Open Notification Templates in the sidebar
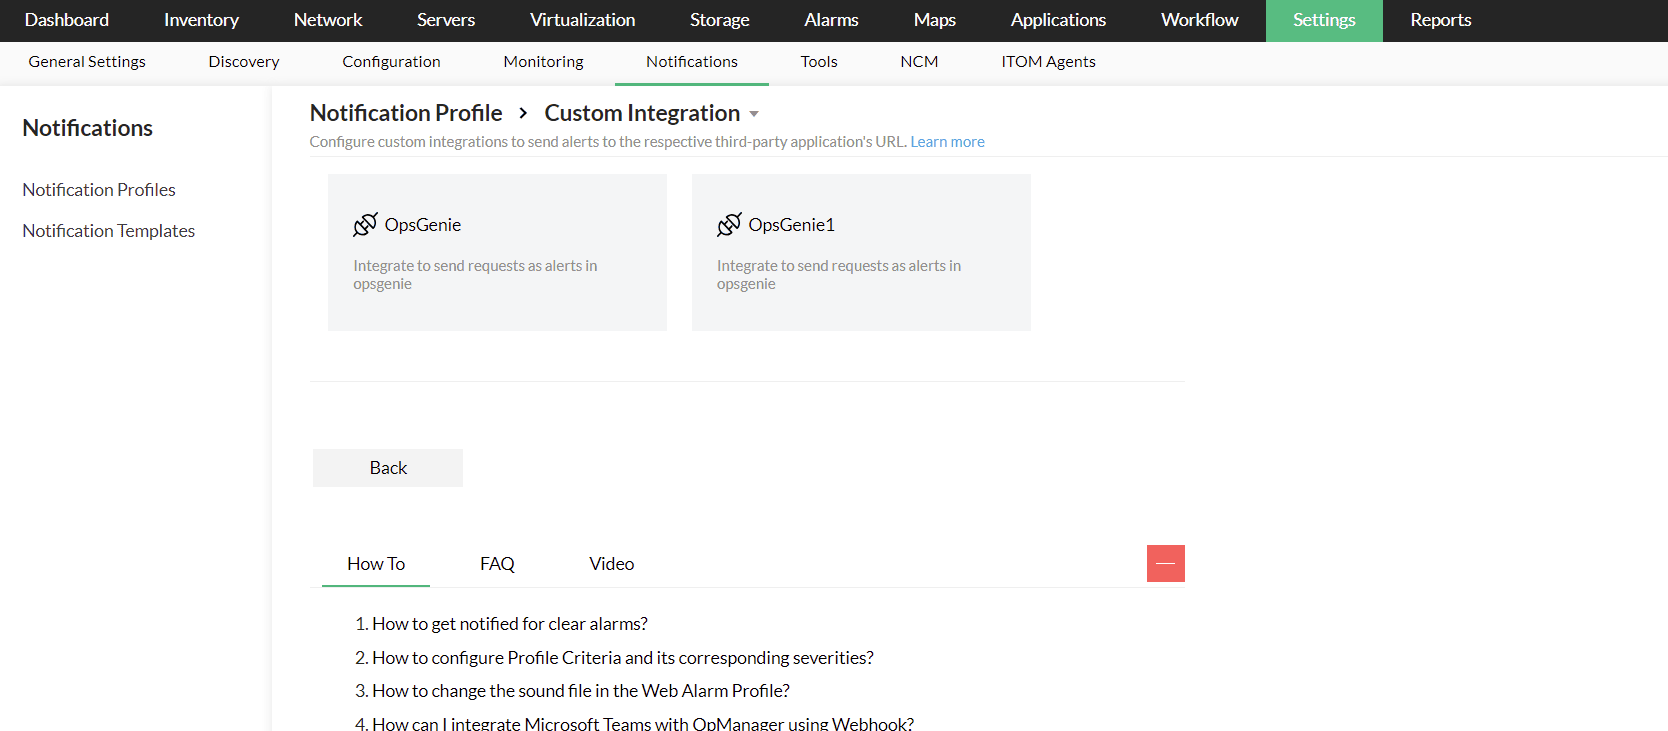Image resolution: width=1668 pixels, height=731 pixels. (109, 231)
